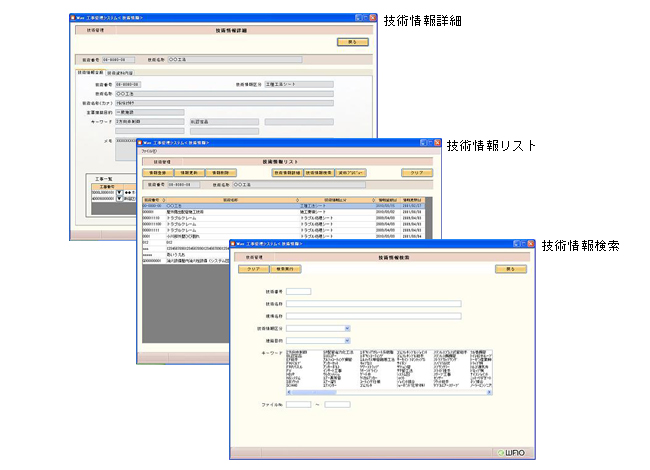Open the ファイル menu in 技術情報リスト
The height and width of the screenshot is (470, 650).
[149, 151]
